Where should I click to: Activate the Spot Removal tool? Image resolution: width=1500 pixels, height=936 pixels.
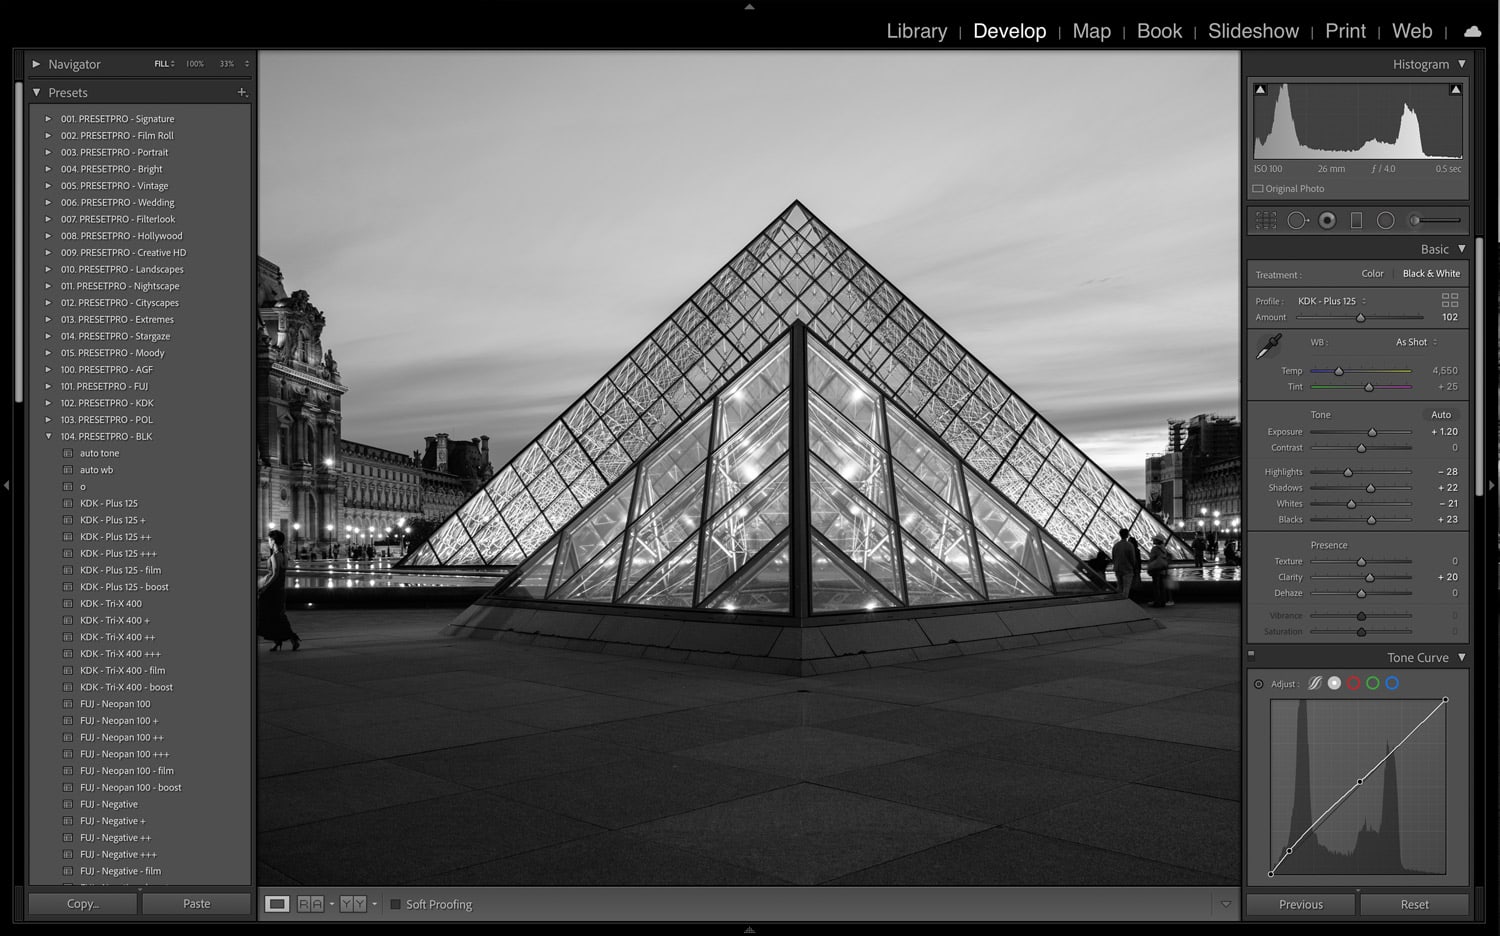pos(1297,221)
